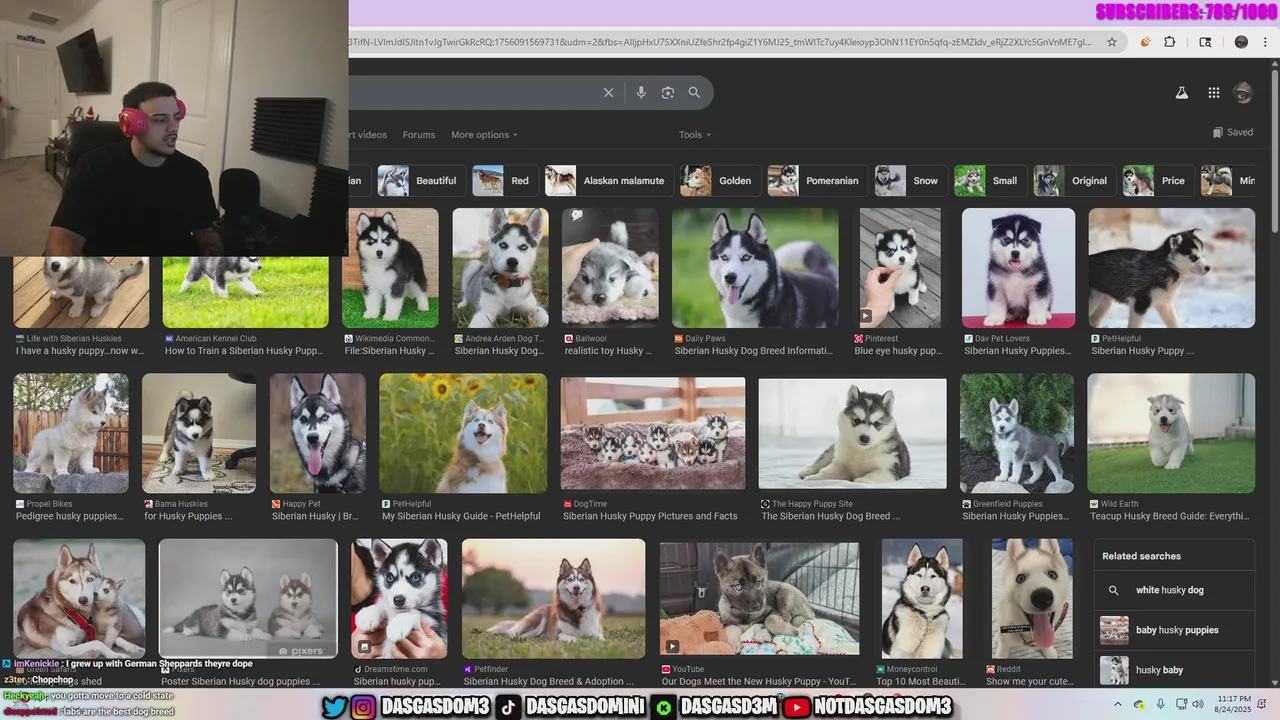Open the Chrome tab search button
This screenshot has width=1280, height=720.
click(x=1205, y=42)
